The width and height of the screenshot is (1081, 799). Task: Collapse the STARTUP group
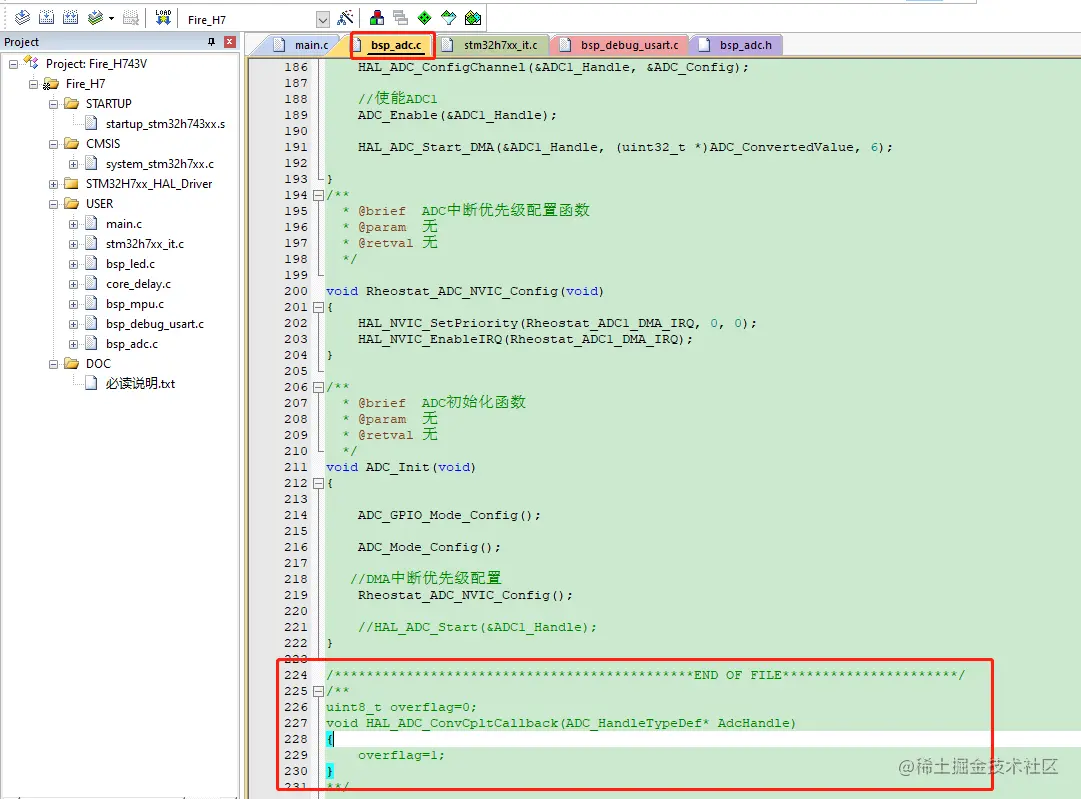[53, 104]
